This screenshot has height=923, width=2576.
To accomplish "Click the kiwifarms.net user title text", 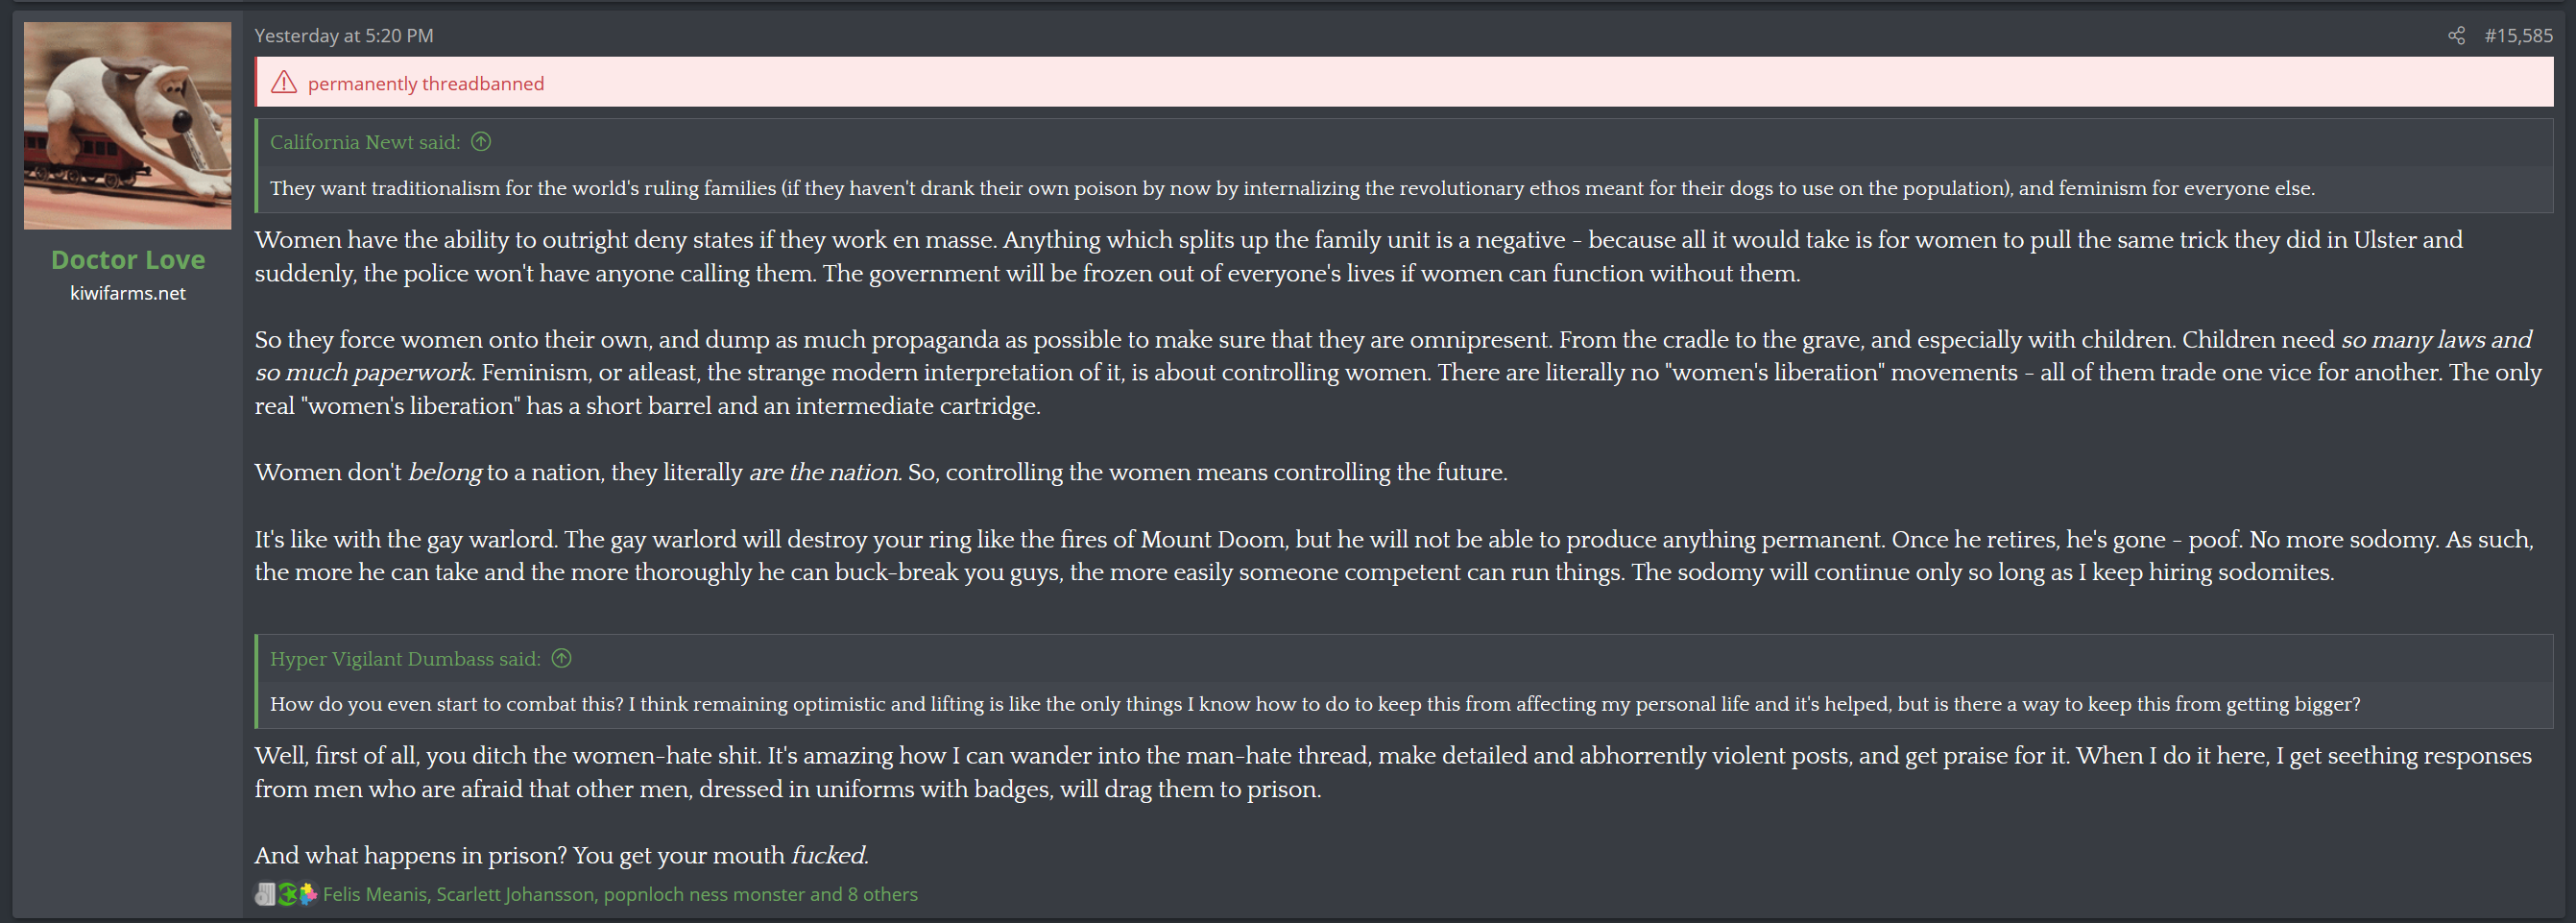I will (128, 293).
